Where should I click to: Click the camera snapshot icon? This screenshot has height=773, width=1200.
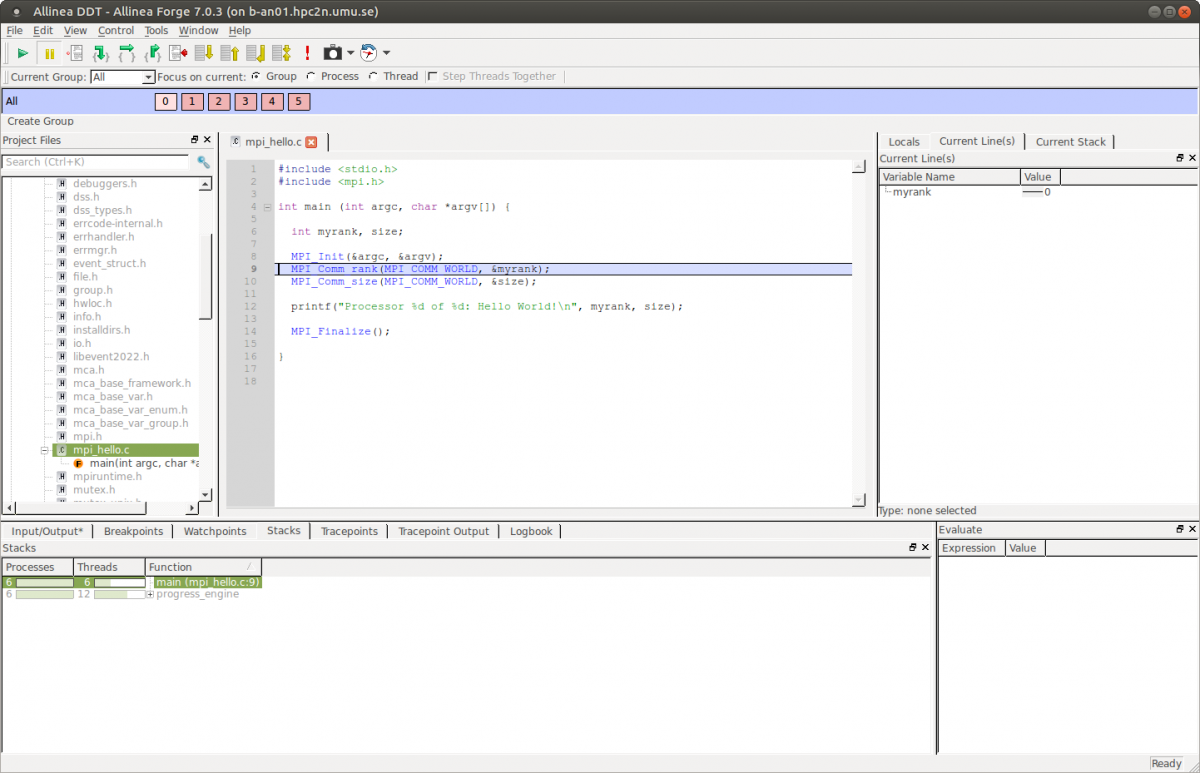coord(333,53)
